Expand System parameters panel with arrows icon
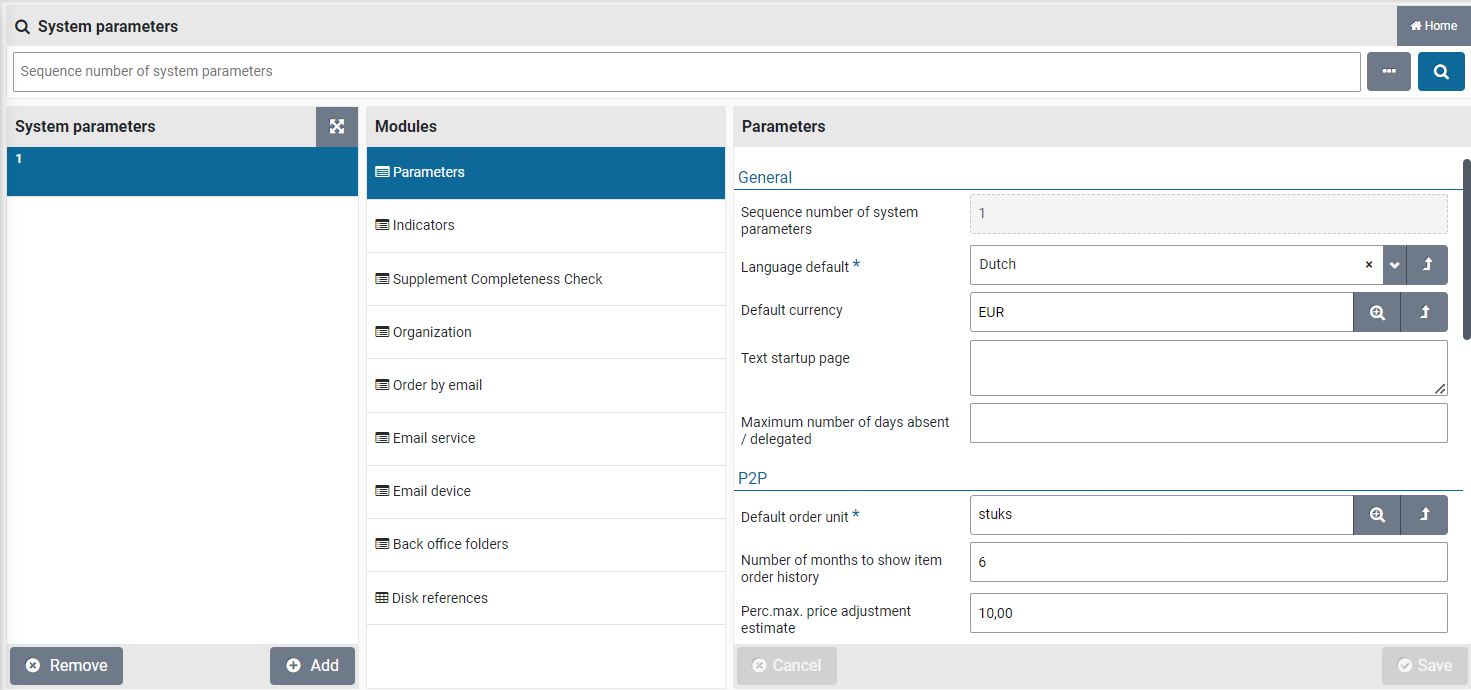 [x=337, y=127]
